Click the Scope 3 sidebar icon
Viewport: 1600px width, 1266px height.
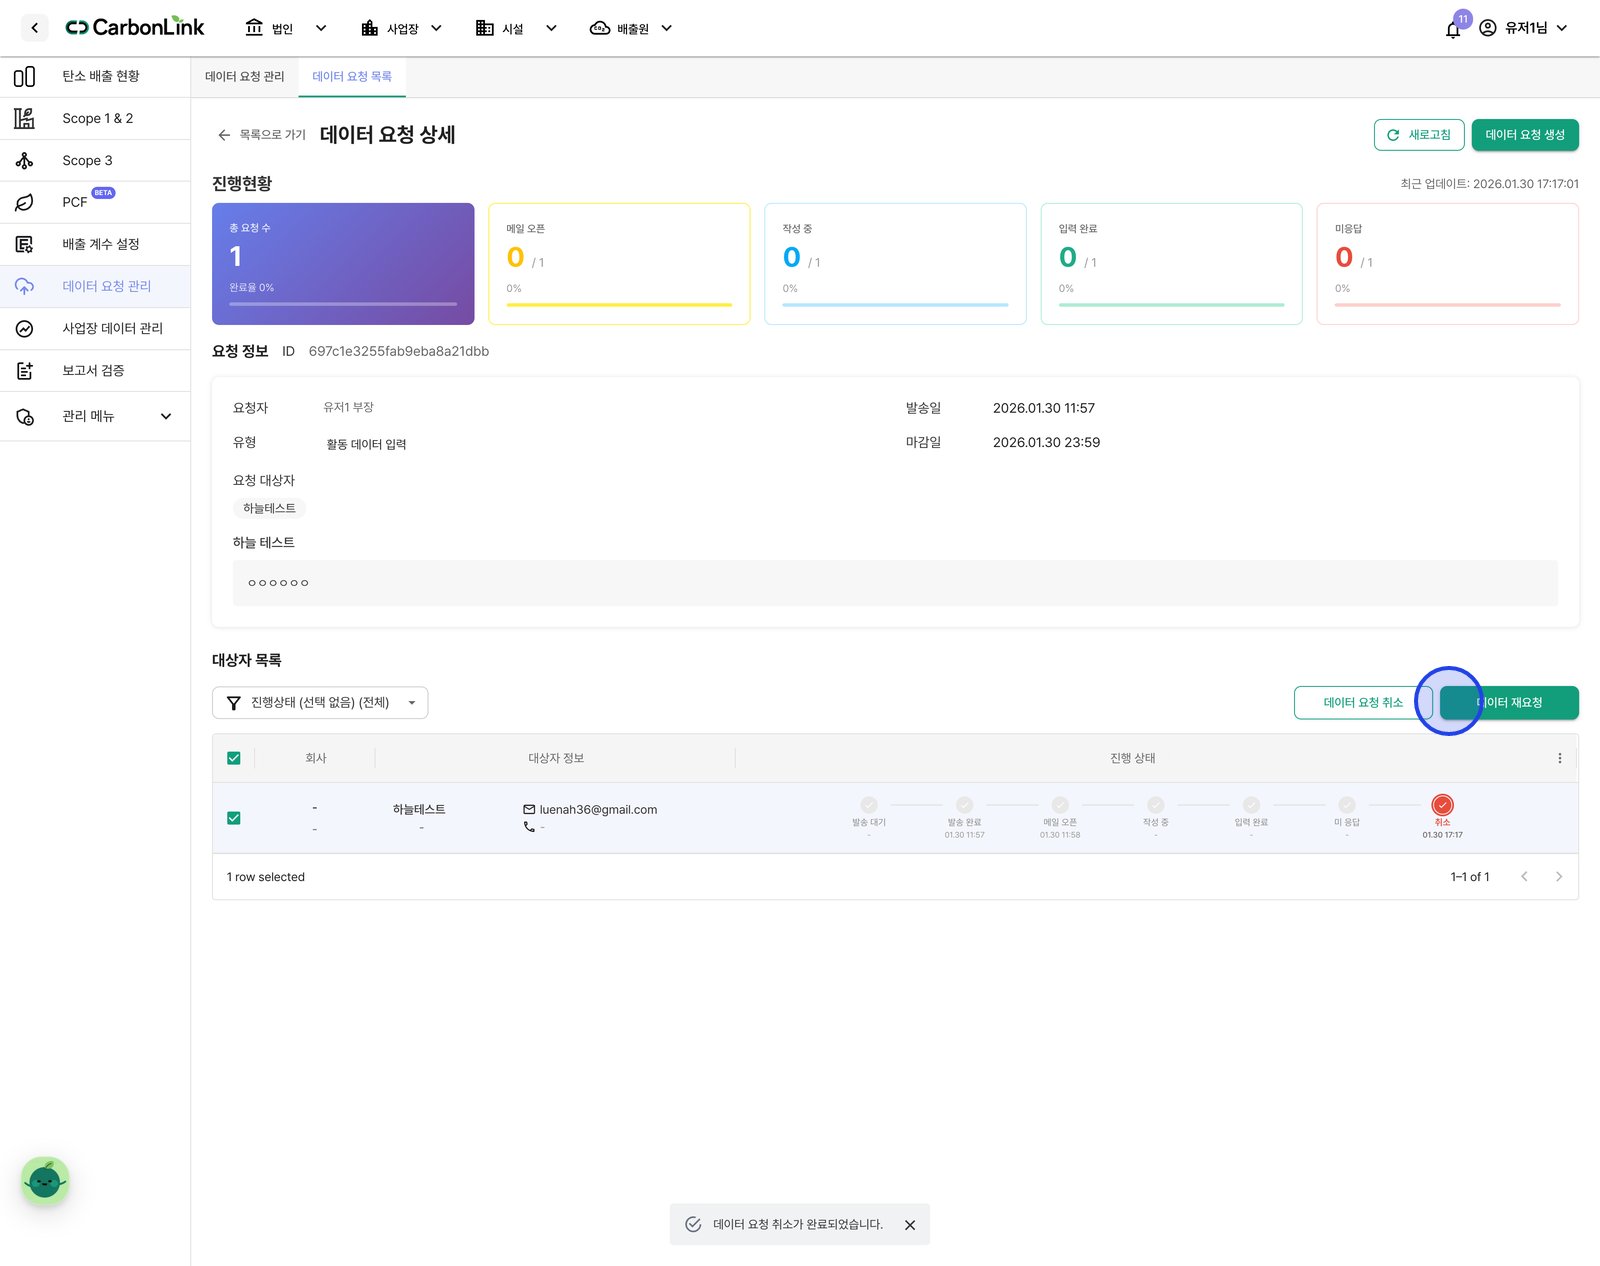click(x=25, y=160)
